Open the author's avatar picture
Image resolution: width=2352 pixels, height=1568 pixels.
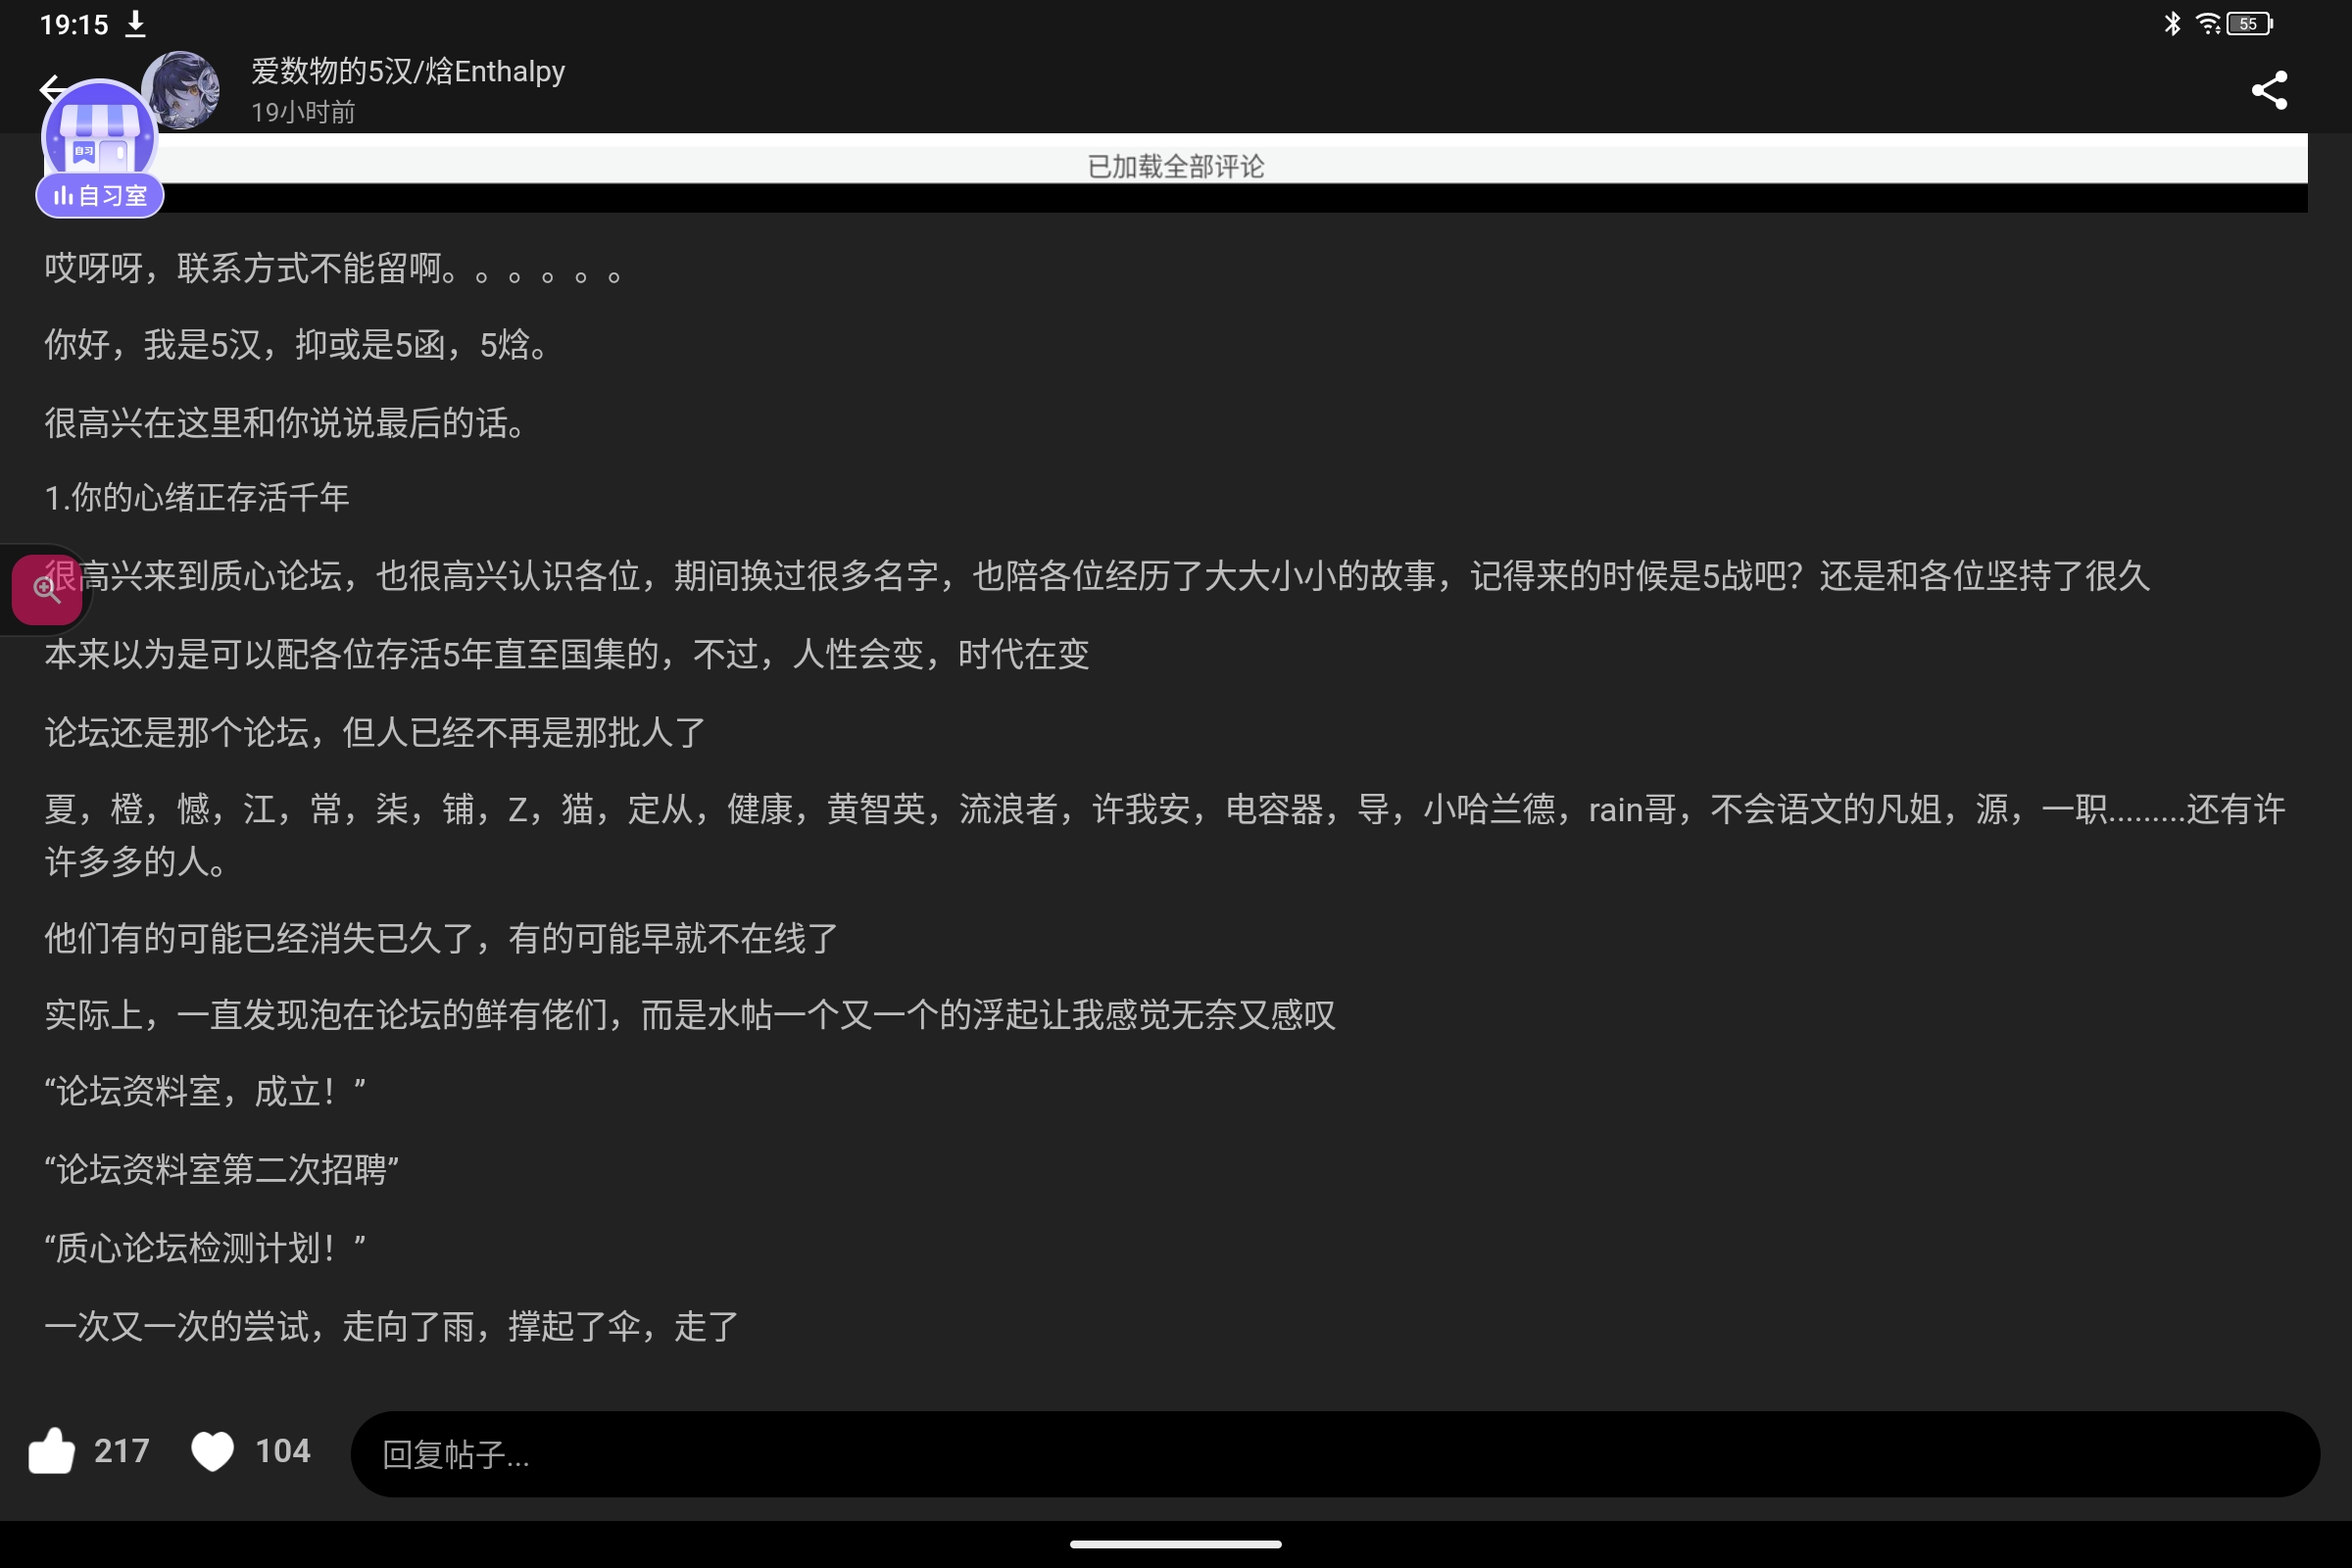pos(181,90)
